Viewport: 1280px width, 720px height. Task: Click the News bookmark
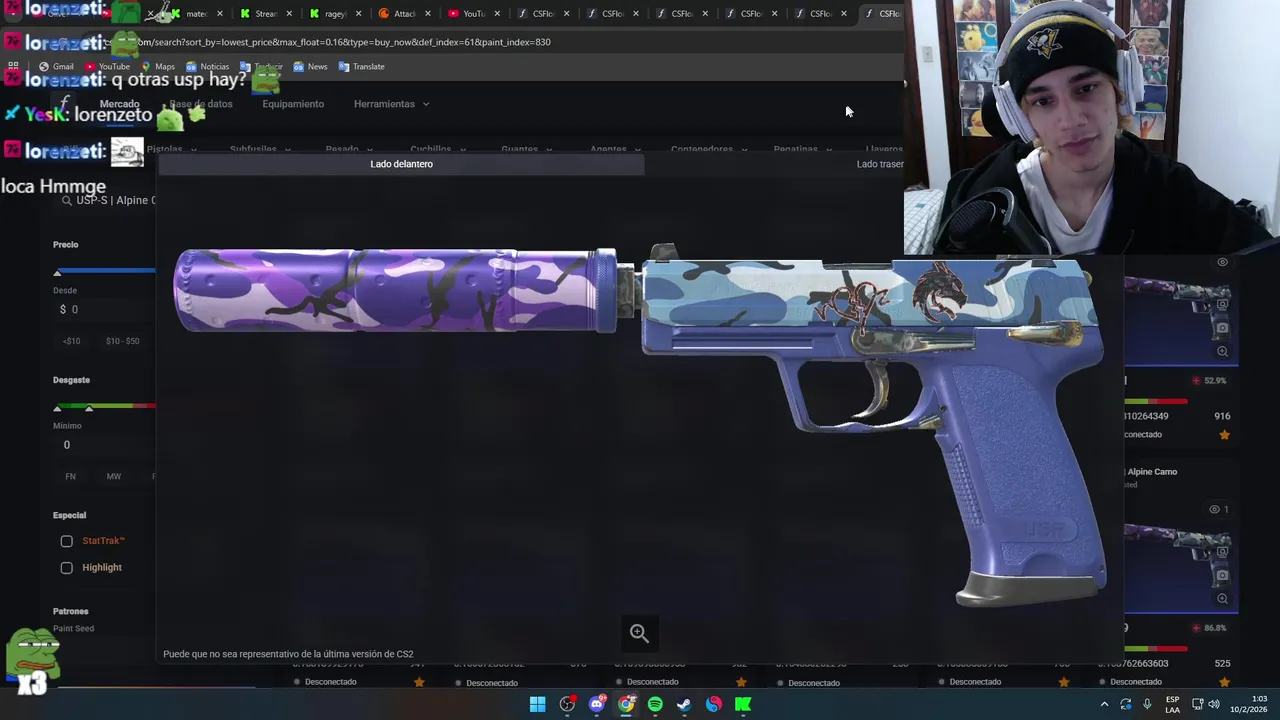[x=310, y=67]
